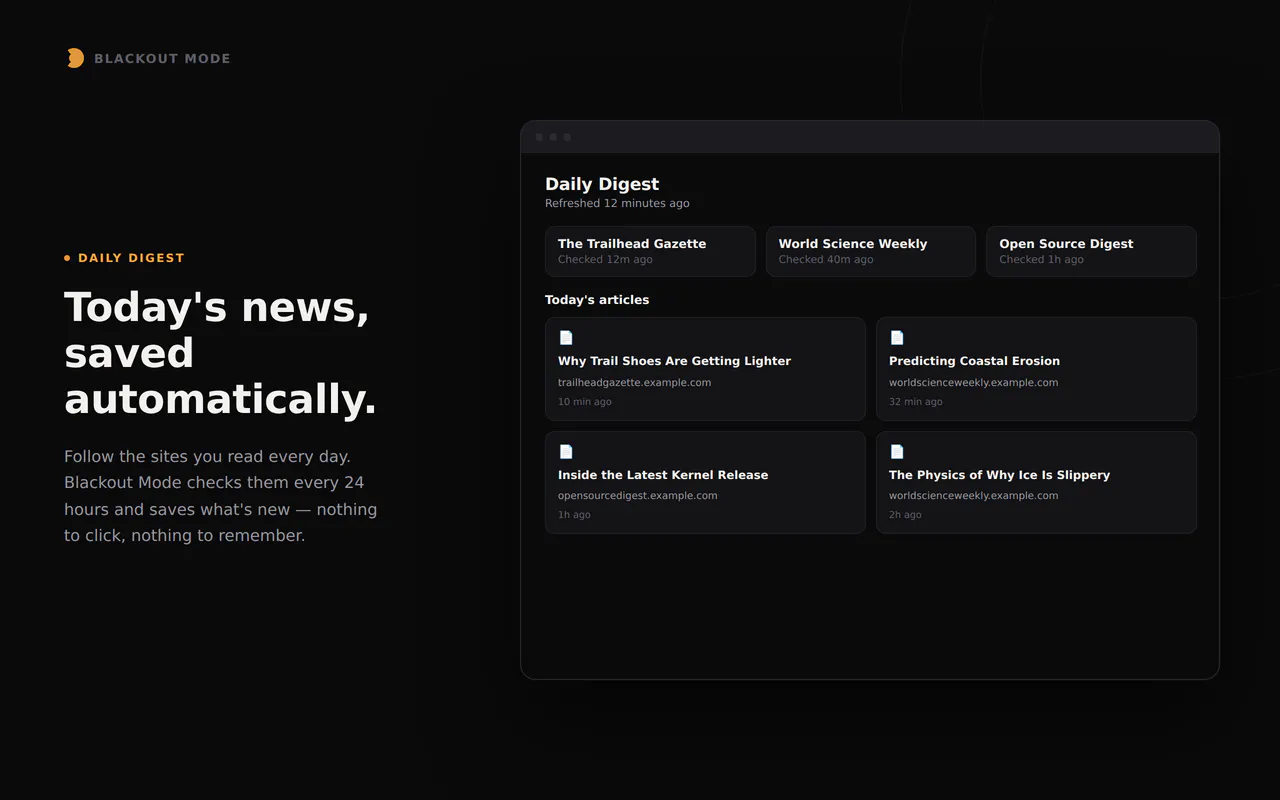Screen dimensions: 1280x800
Task: Click the 2h ago timestamp
Action: 905,515
